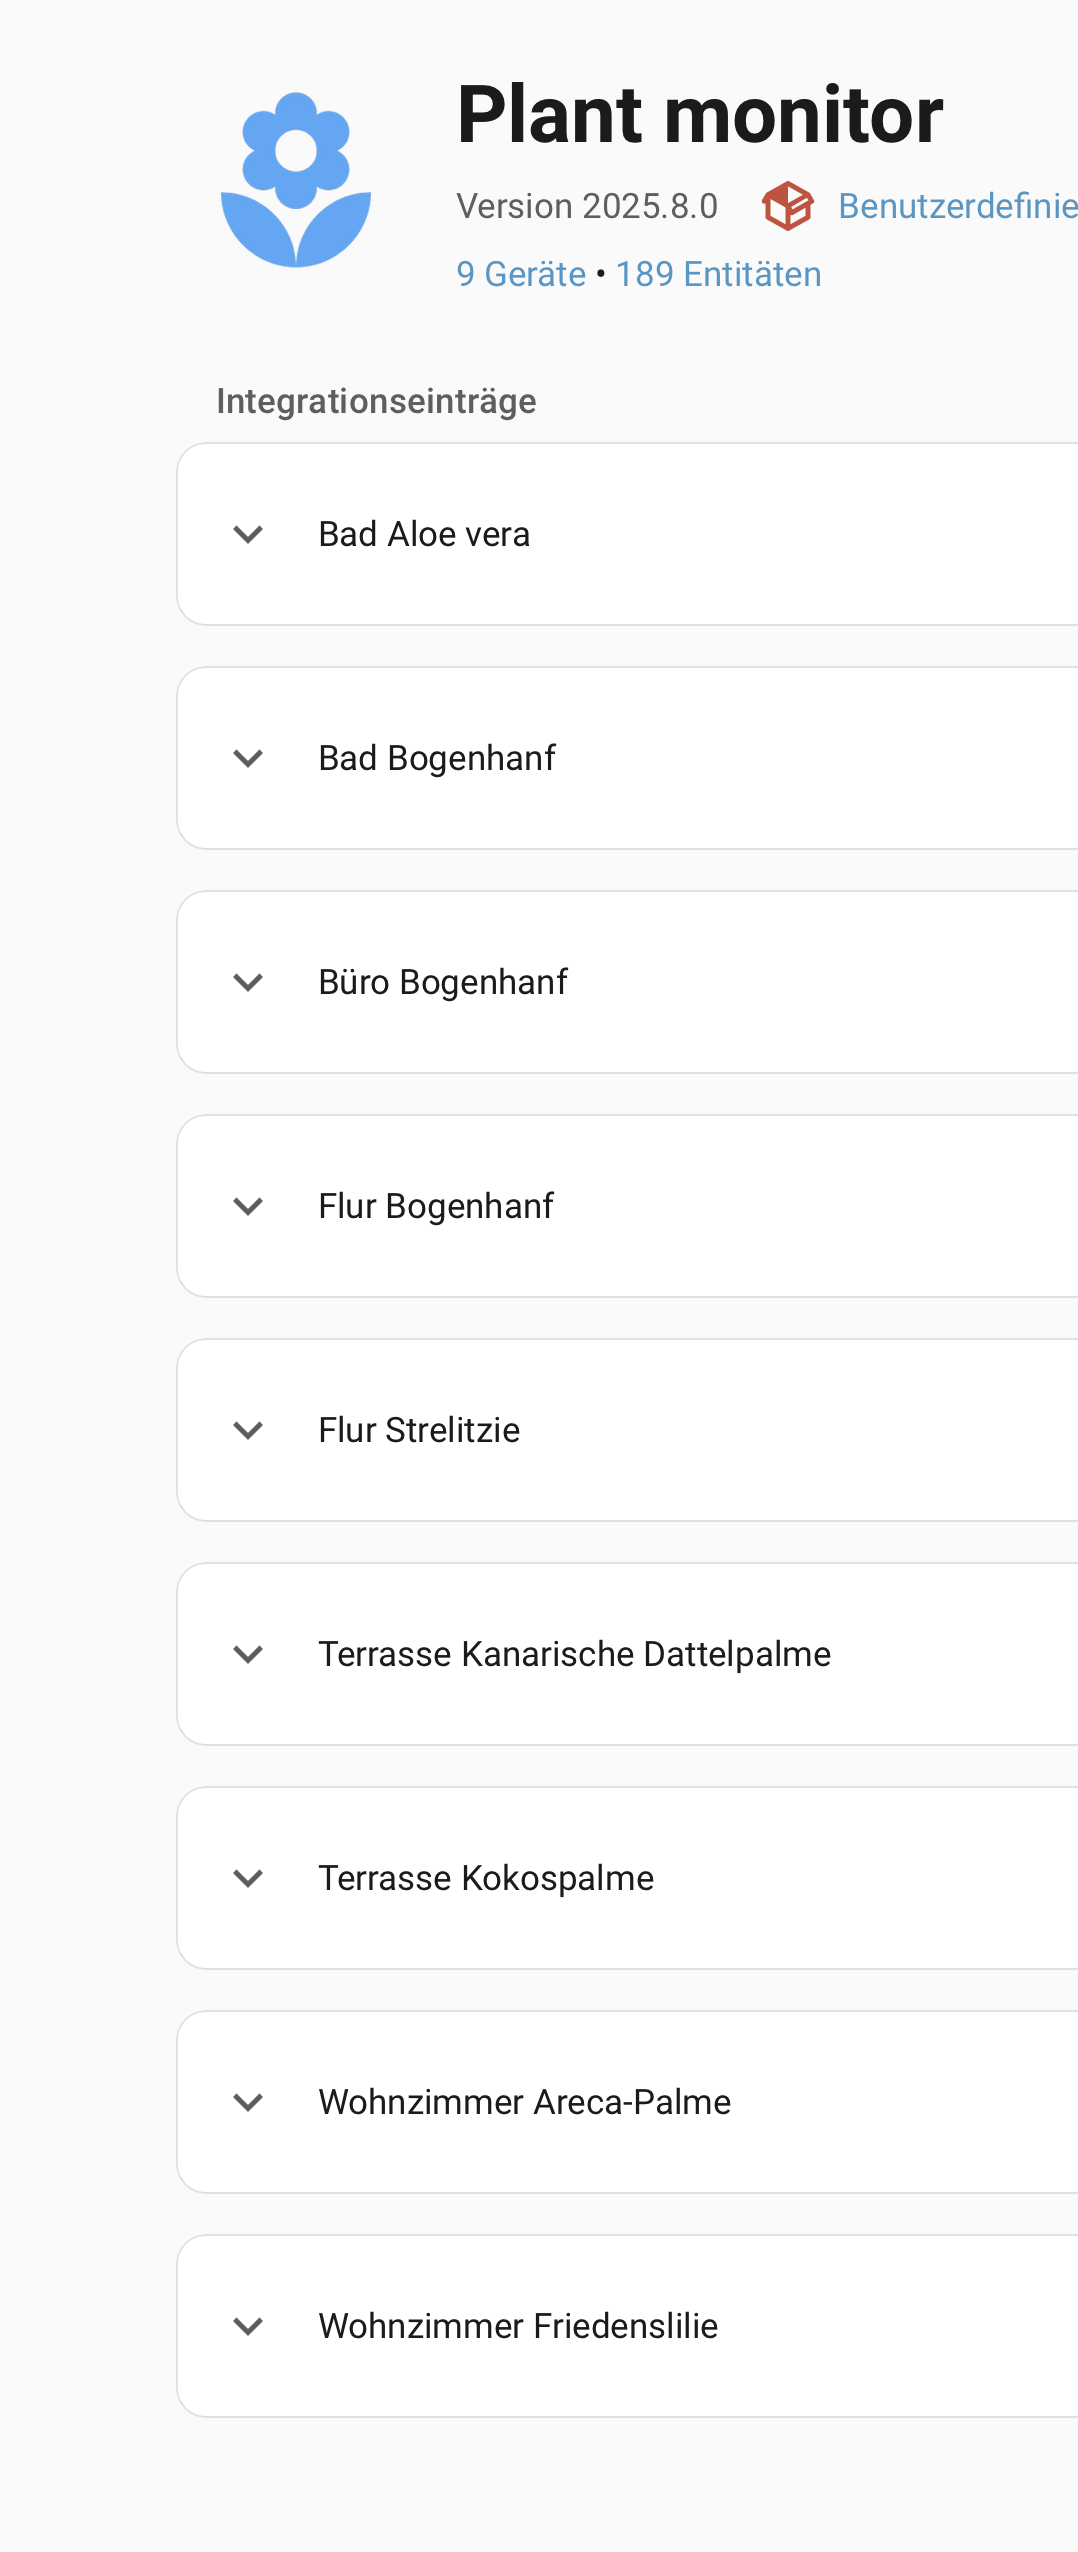Expand the Bad Aloe vera entry

pyautogui.click(x=248, y=534)
